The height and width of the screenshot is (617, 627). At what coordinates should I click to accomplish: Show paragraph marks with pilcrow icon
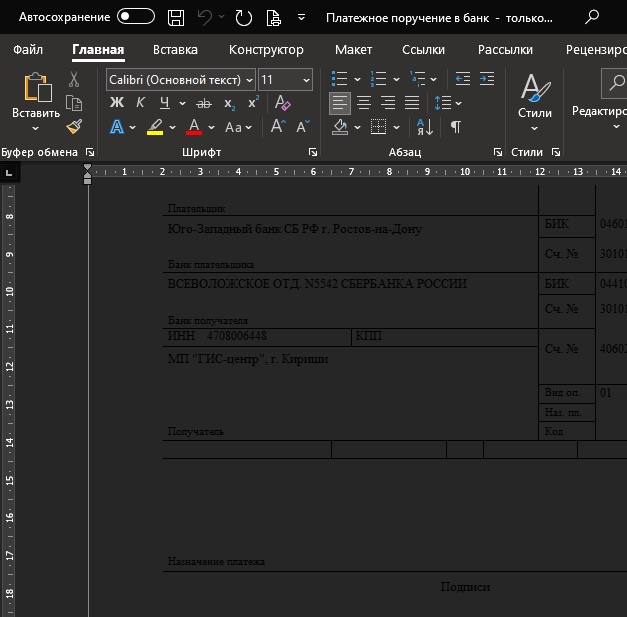(456, 127)
